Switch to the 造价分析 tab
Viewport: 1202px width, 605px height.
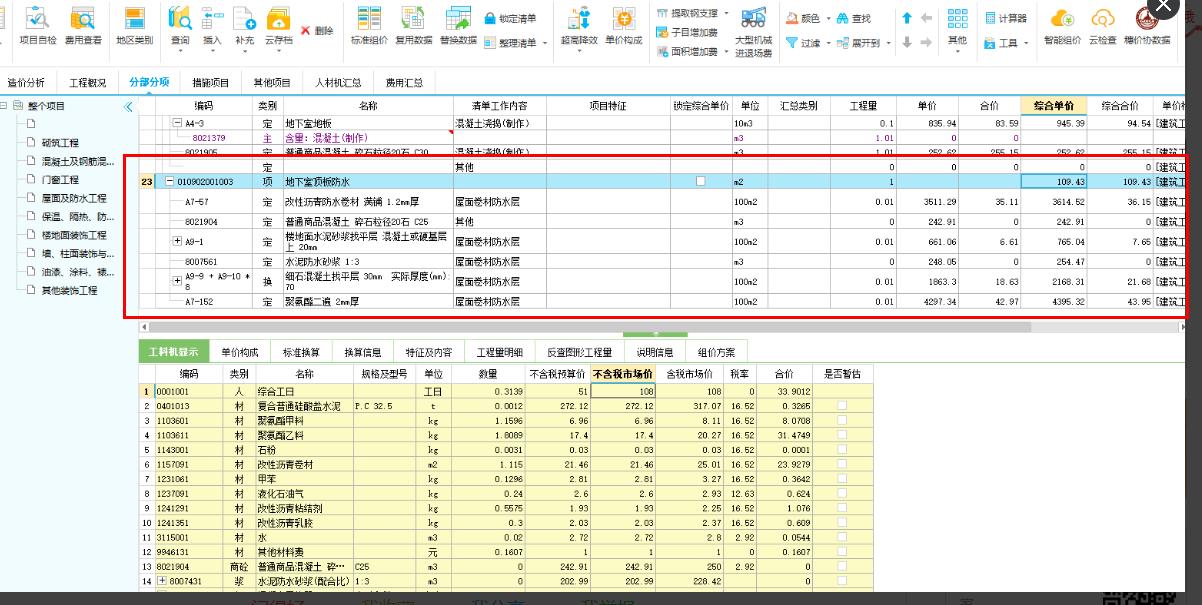coord(26,82)
